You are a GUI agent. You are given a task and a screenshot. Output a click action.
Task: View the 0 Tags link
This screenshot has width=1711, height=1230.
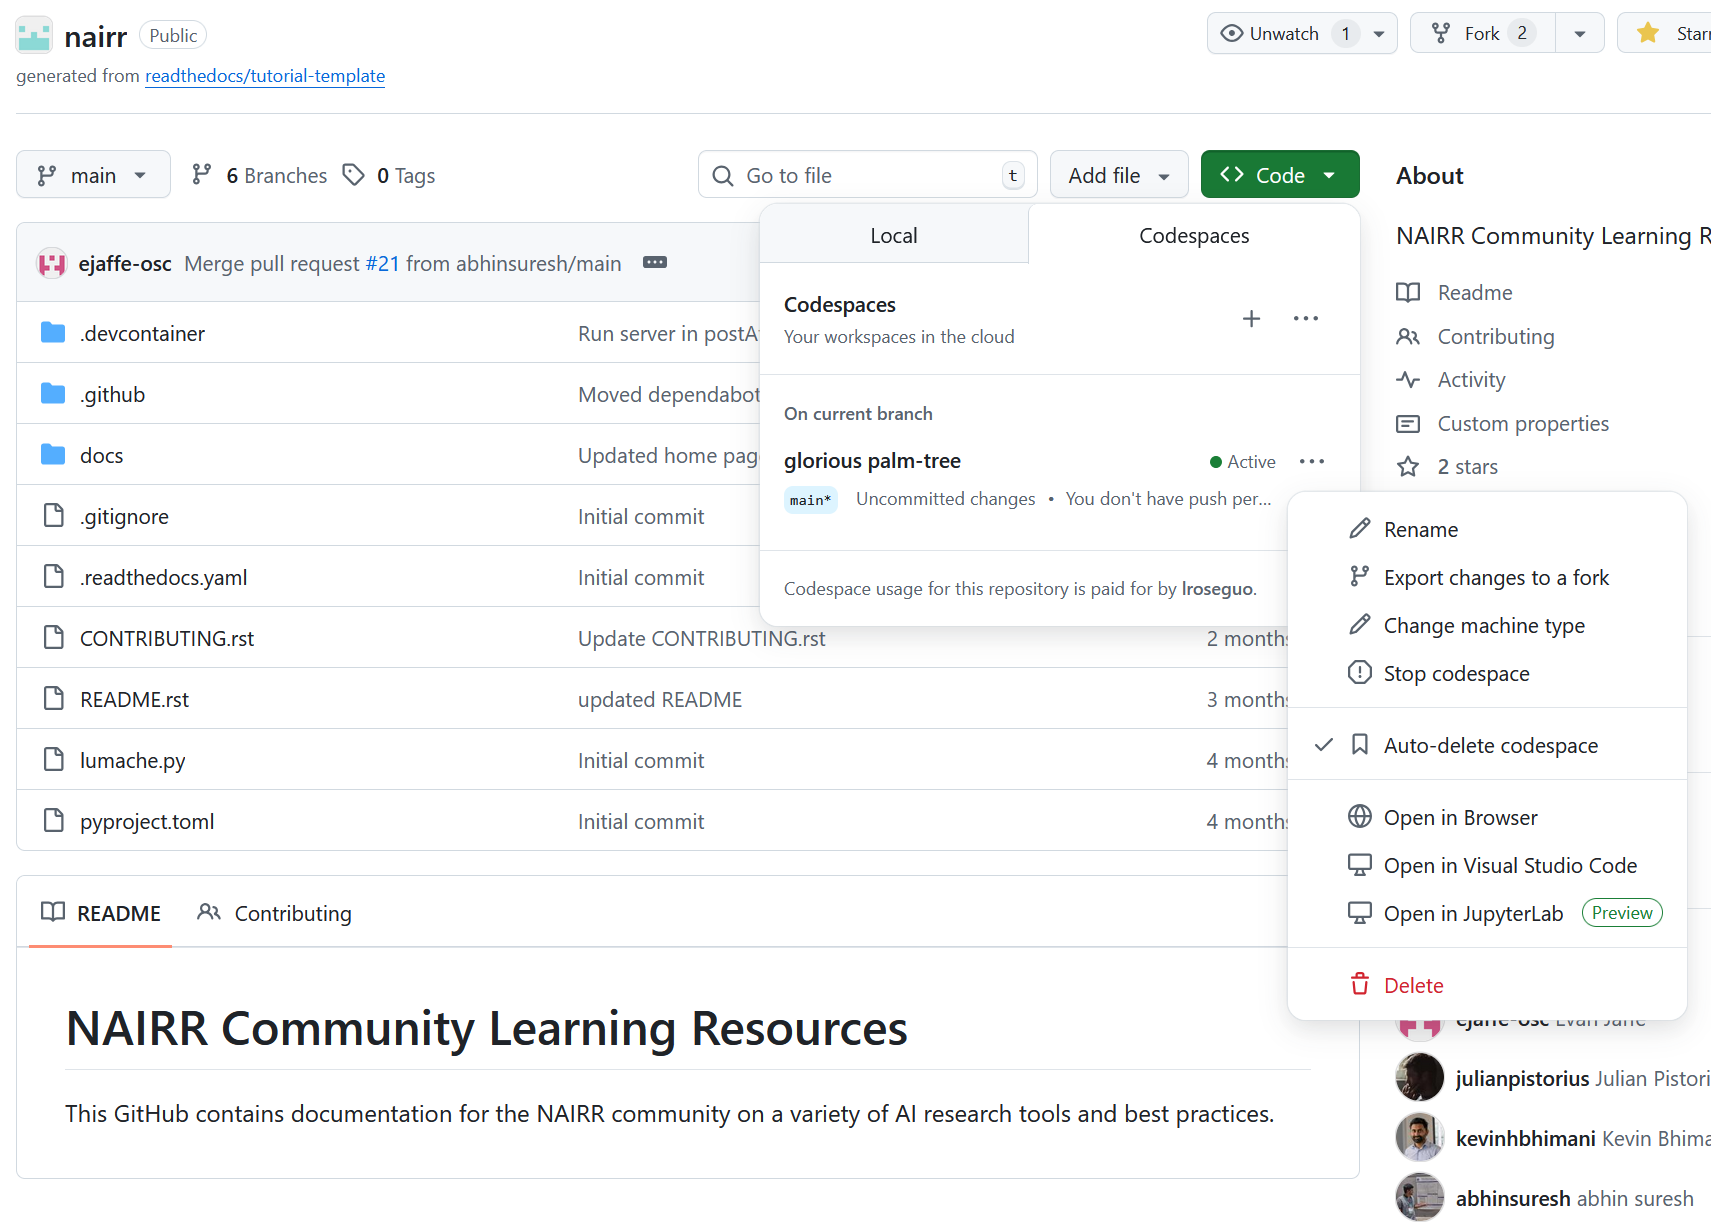389,175
